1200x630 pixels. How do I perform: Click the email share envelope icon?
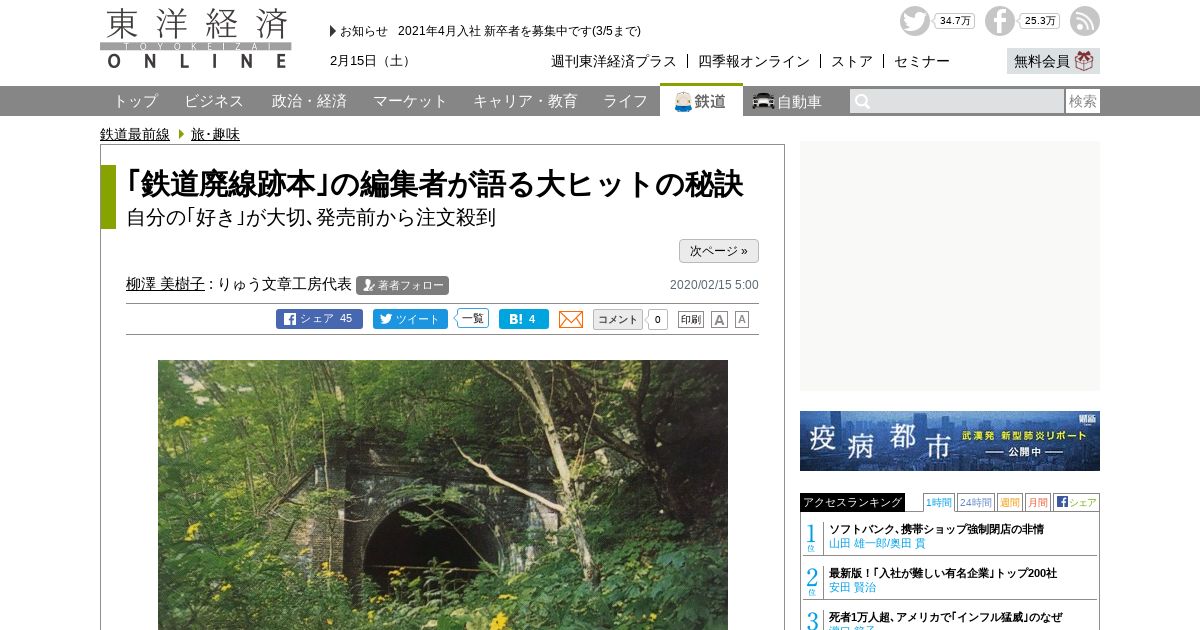(x=571, y=319)
